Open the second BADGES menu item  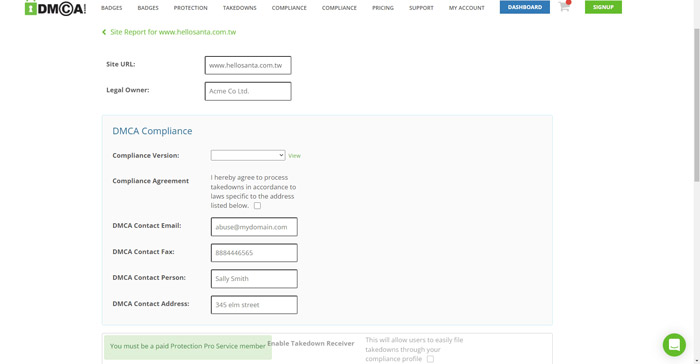pyautogui.click(x=148, y=8)
